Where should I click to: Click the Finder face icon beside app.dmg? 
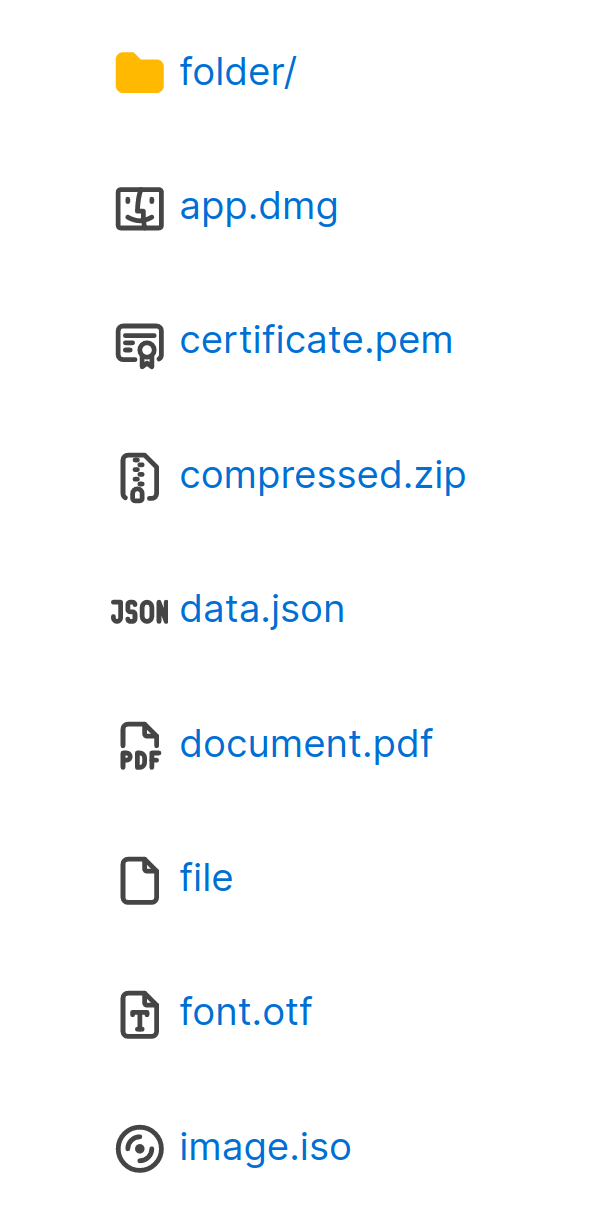140,208
